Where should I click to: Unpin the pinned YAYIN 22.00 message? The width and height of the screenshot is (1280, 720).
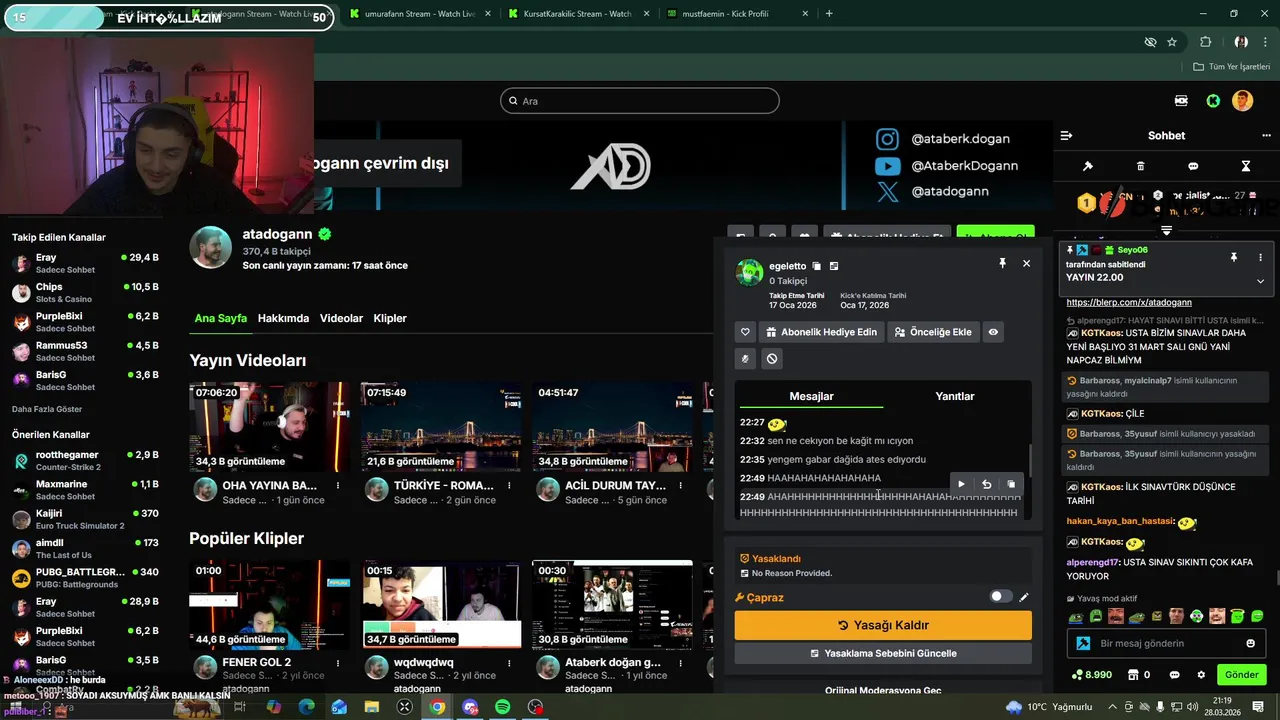coord(1234,257)
